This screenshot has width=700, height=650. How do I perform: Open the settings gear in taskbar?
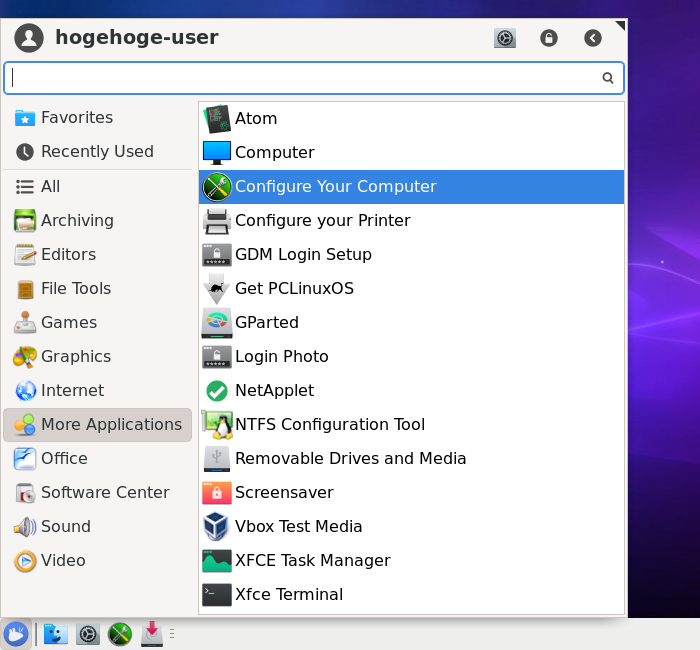(88, 634)
